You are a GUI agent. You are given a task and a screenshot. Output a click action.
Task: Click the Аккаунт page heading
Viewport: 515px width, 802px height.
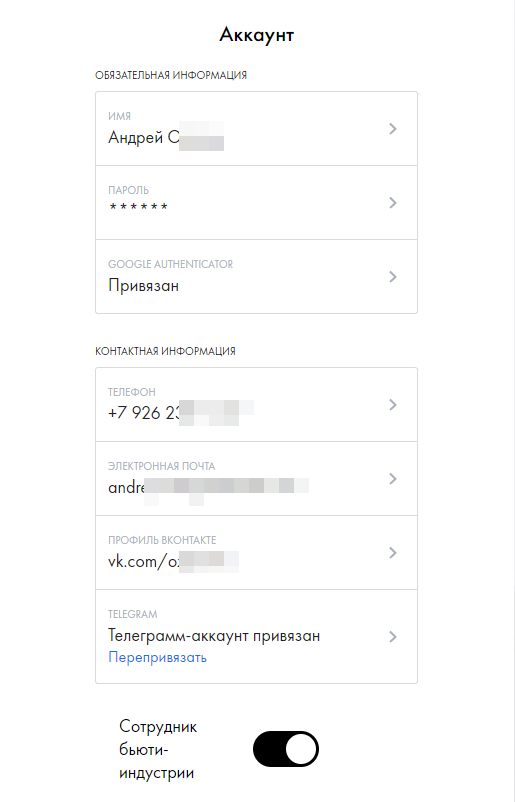[x=257, y=35]
